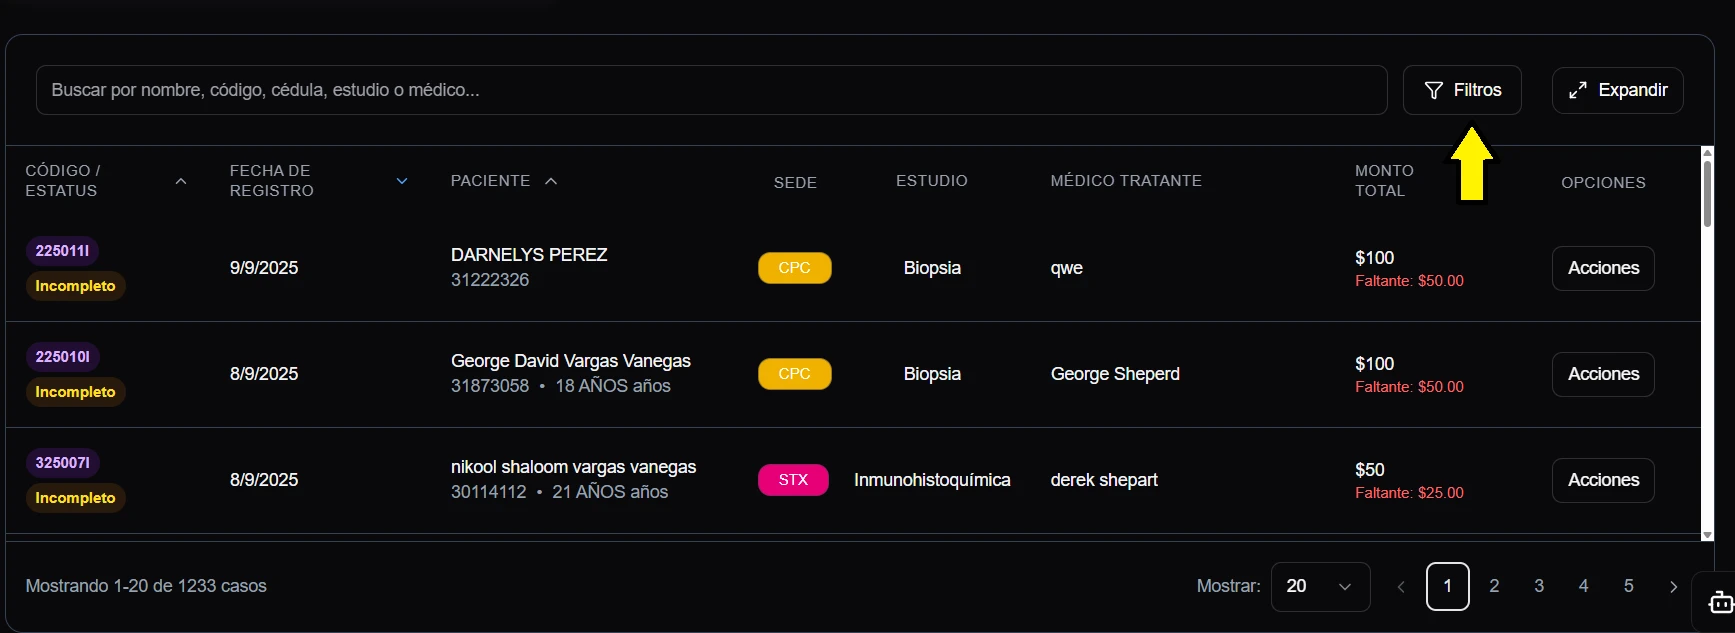Select page 3 in pagination

[1539, 586]
